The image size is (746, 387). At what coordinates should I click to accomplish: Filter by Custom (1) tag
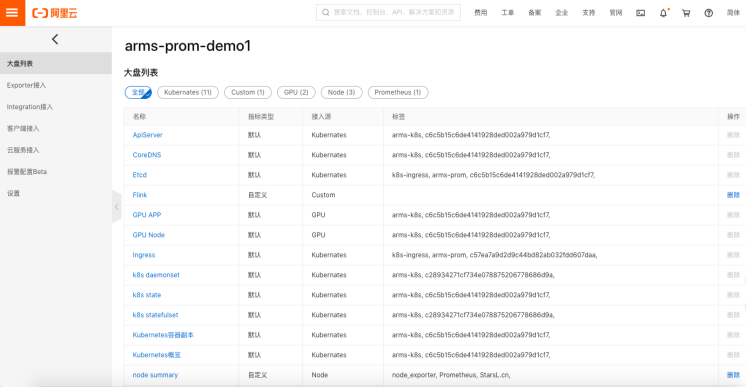tap(248, 92)
